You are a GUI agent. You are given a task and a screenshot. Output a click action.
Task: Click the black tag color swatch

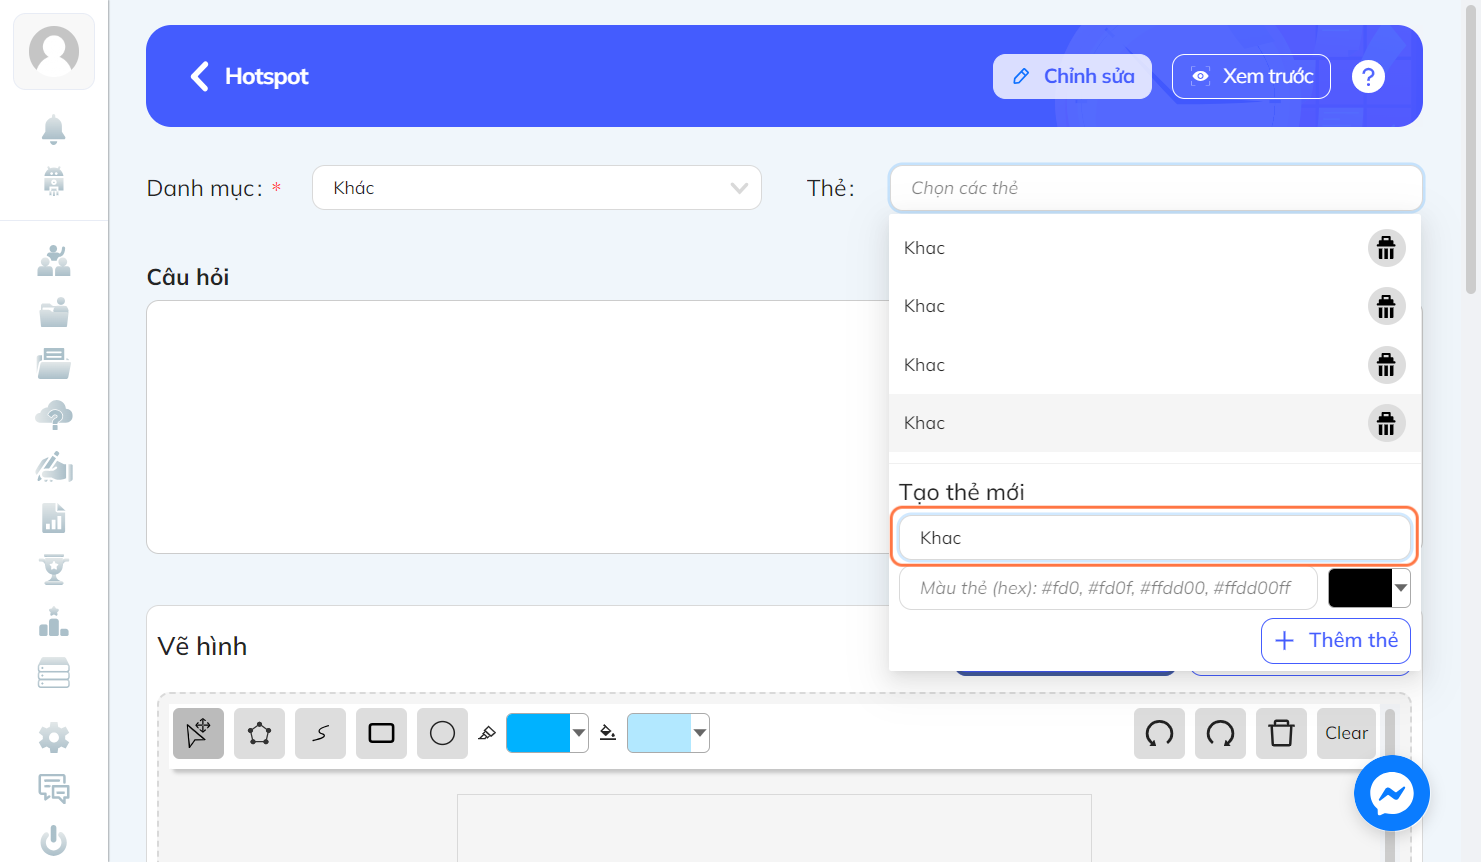(x=1360, y=588)
